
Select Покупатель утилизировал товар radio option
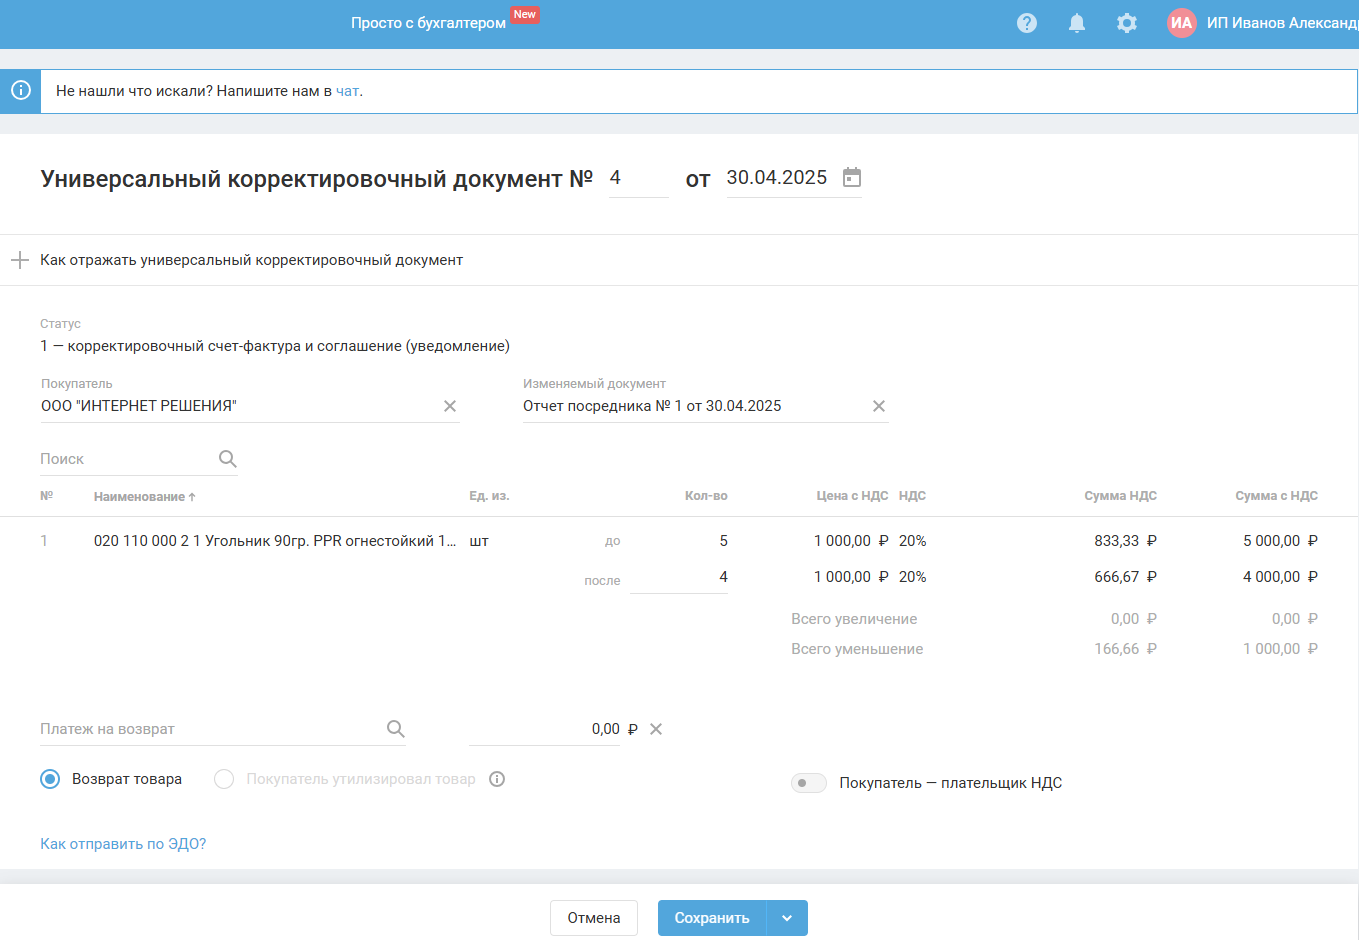224,779
